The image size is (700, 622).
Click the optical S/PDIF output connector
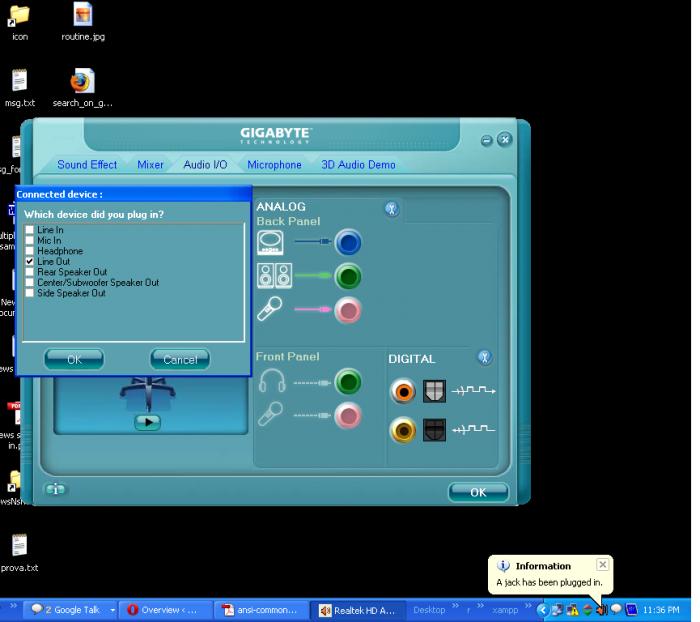434,392
